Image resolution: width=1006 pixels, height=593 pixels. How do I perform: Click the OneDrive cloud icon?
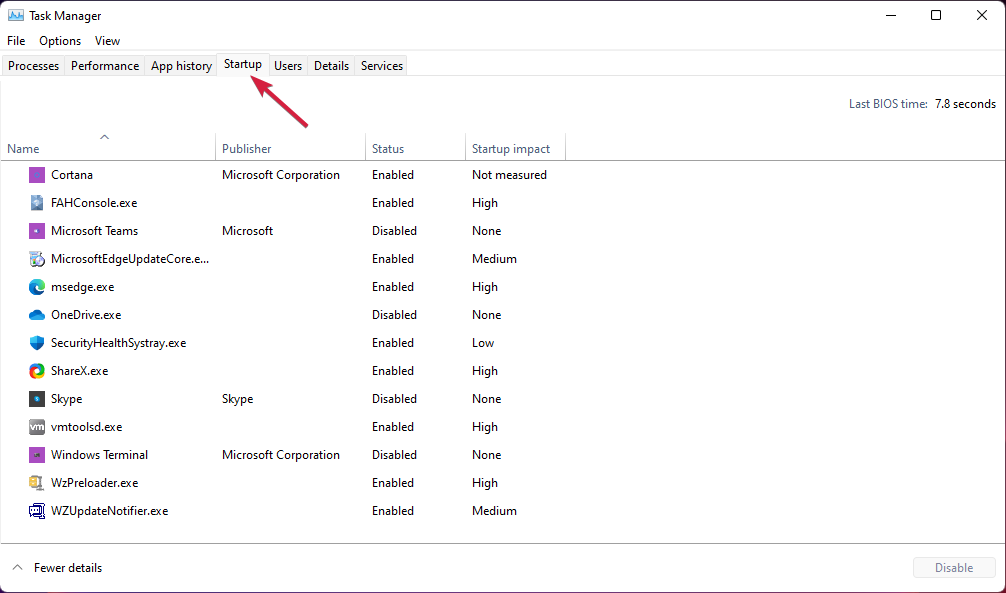point(37,315)
